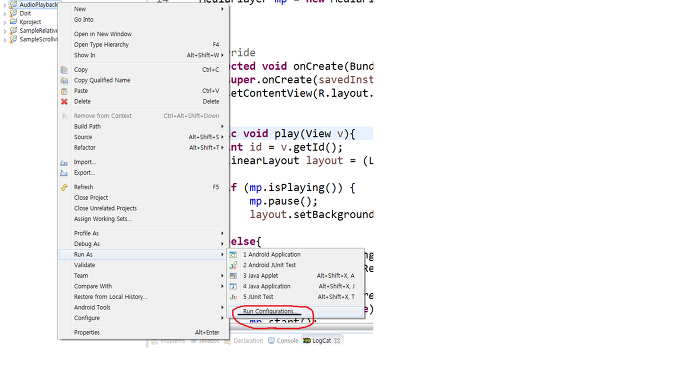Open the Compare With submenu

click(144, 286)
